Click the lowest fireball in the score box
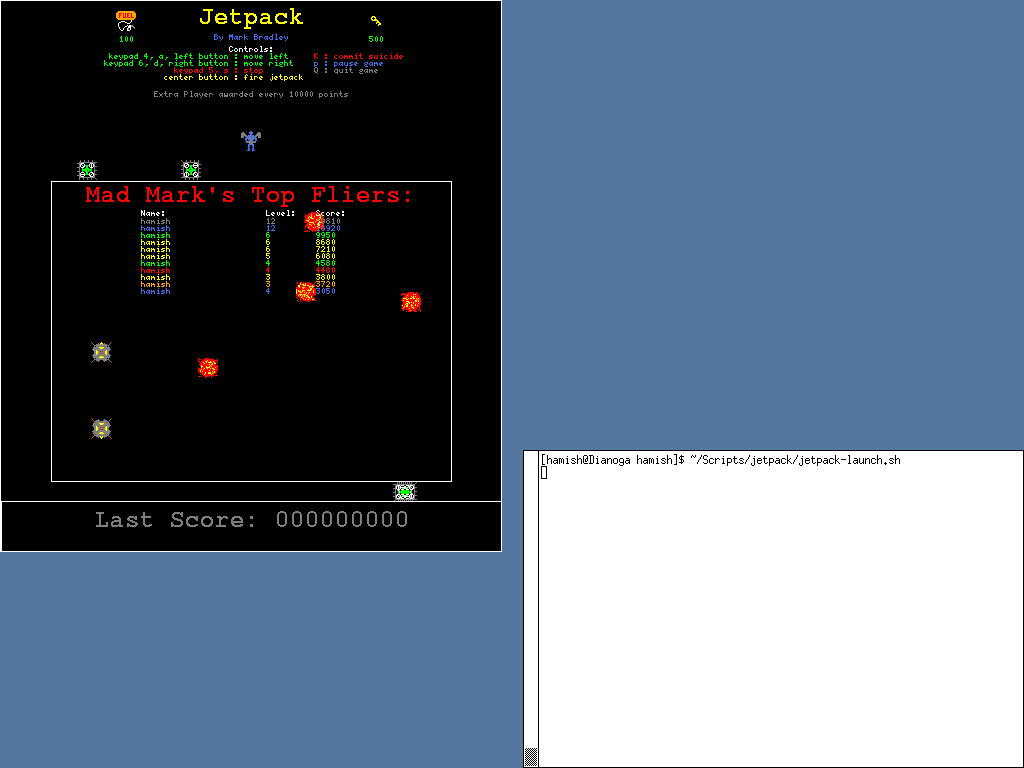The width and height of the screenshot is (1024, 768). pyautogui.click(x=208, y=367)
